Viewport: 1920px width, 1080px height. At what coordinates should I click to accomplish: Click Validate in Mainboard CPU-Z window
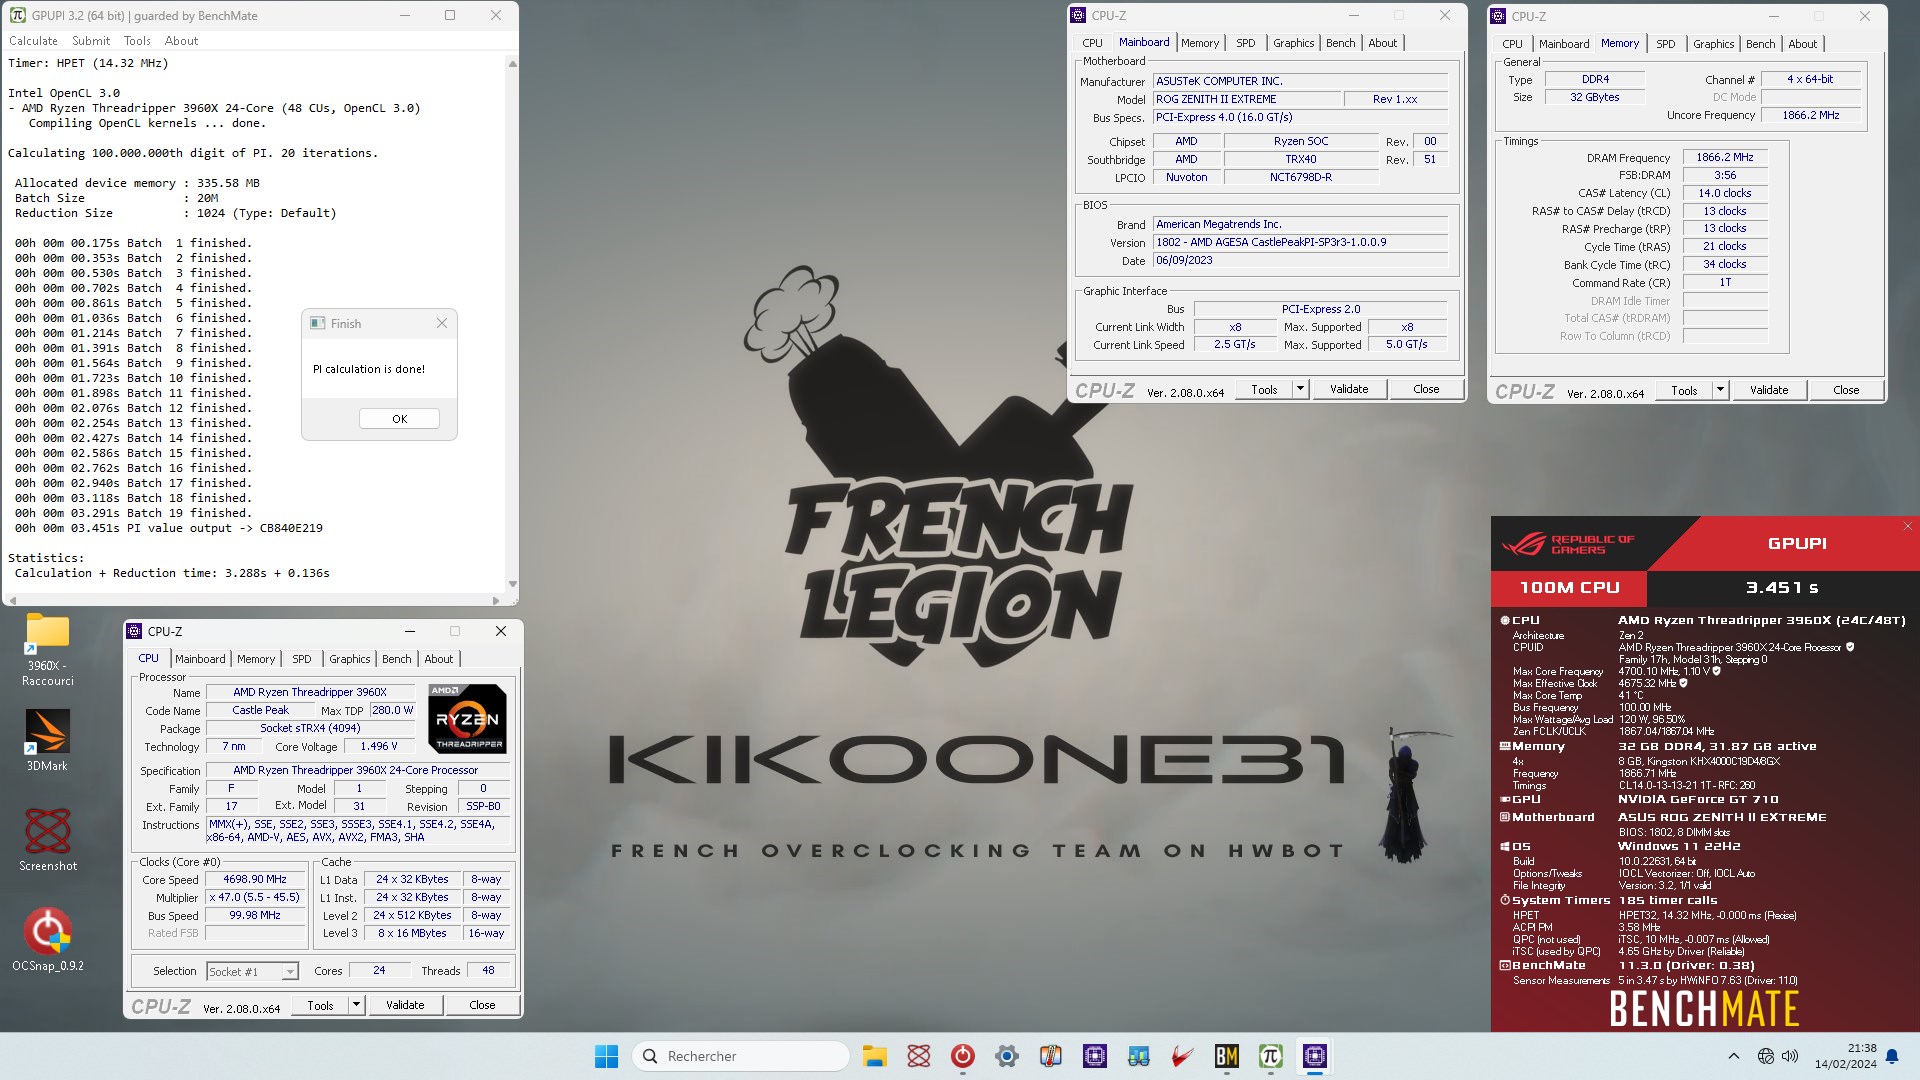(x=1348, y=389)
